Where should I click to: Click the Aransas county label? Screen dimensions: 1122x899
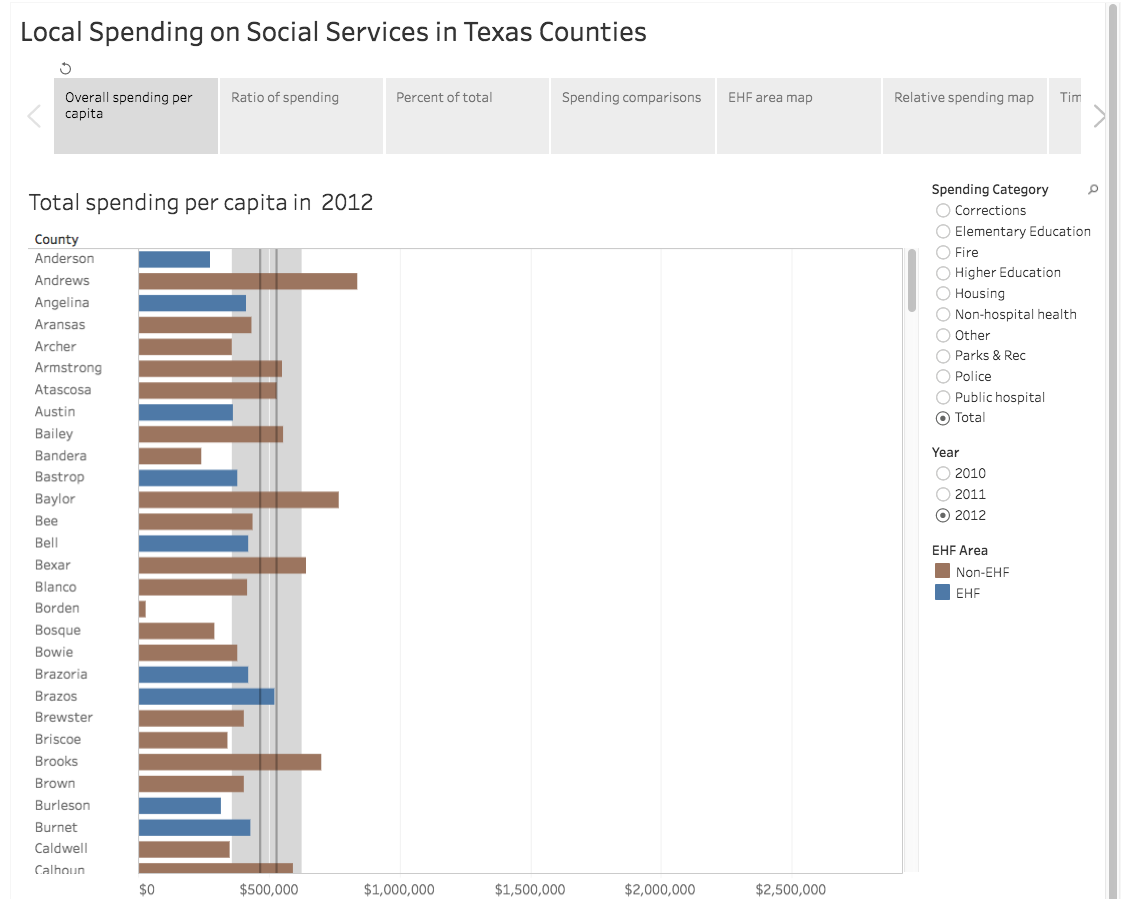point(60,324)
